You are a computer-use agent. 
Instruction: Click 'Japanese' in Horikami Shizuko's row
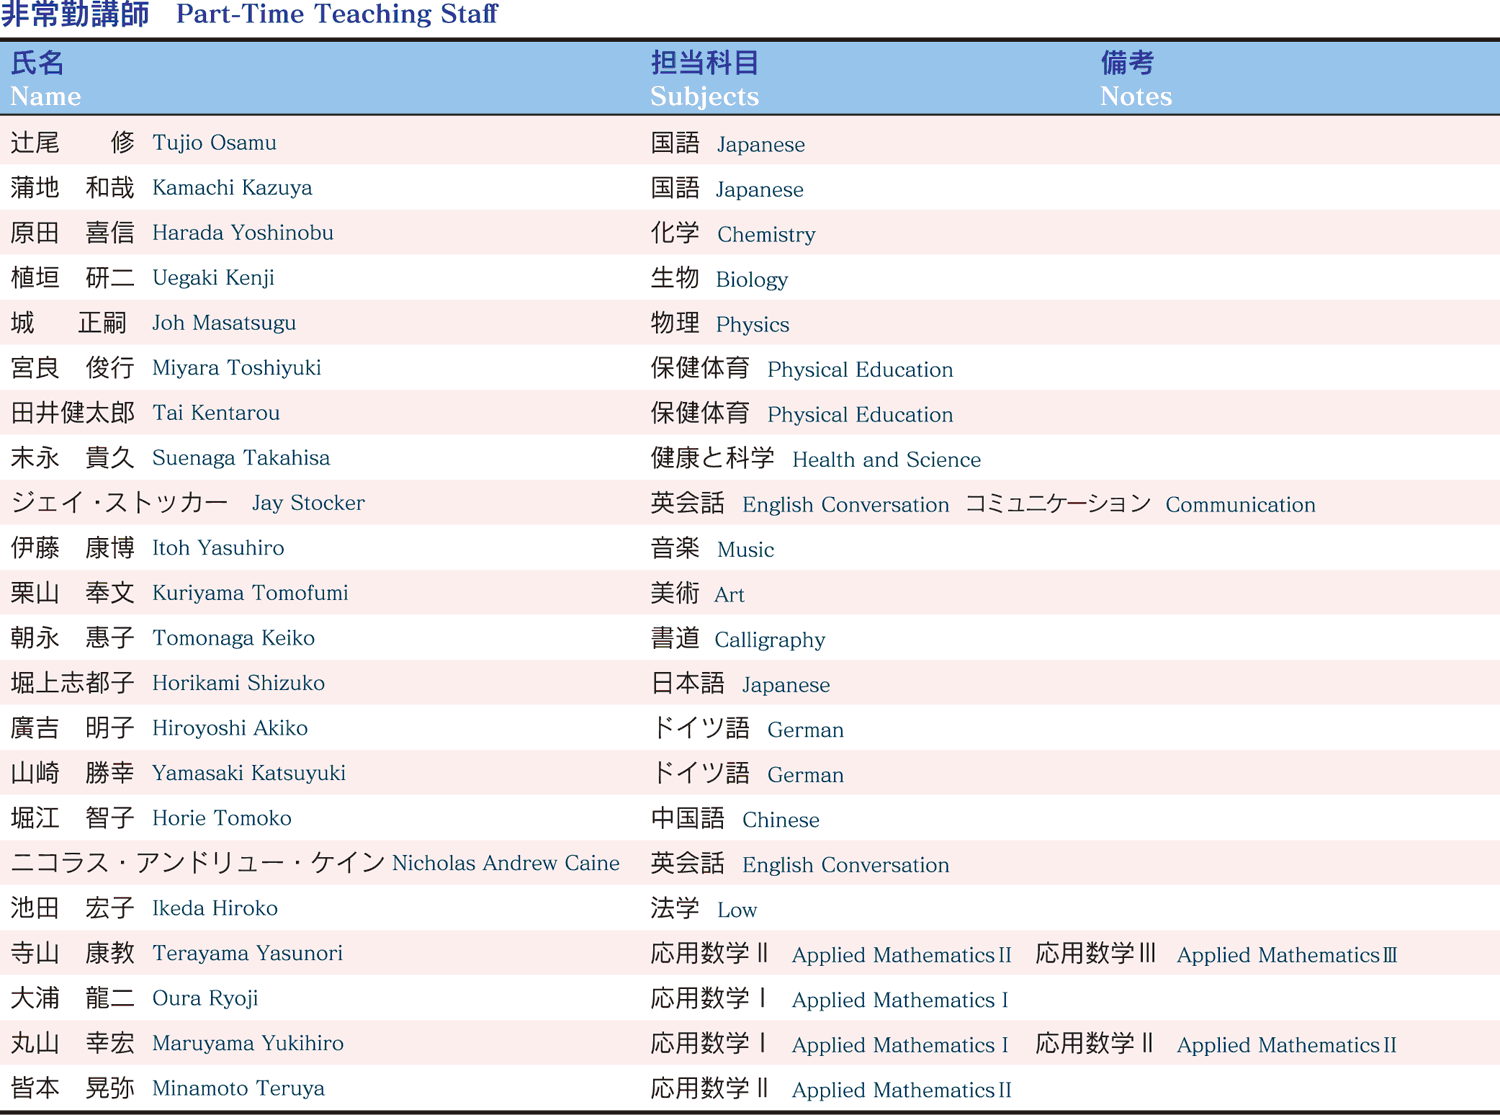(x=786, y=684)
